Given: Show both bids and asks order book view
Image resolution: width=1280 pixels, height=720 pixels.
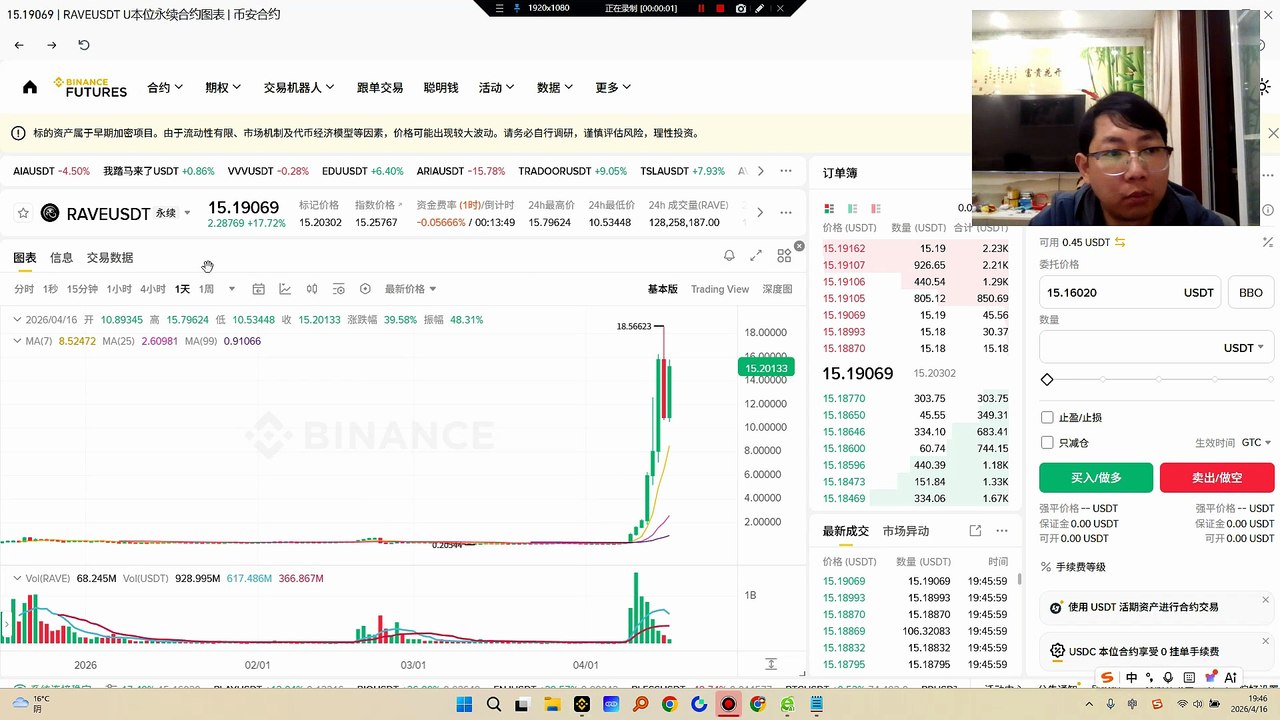Looking at the screenshot, I should tap(829, 209).
